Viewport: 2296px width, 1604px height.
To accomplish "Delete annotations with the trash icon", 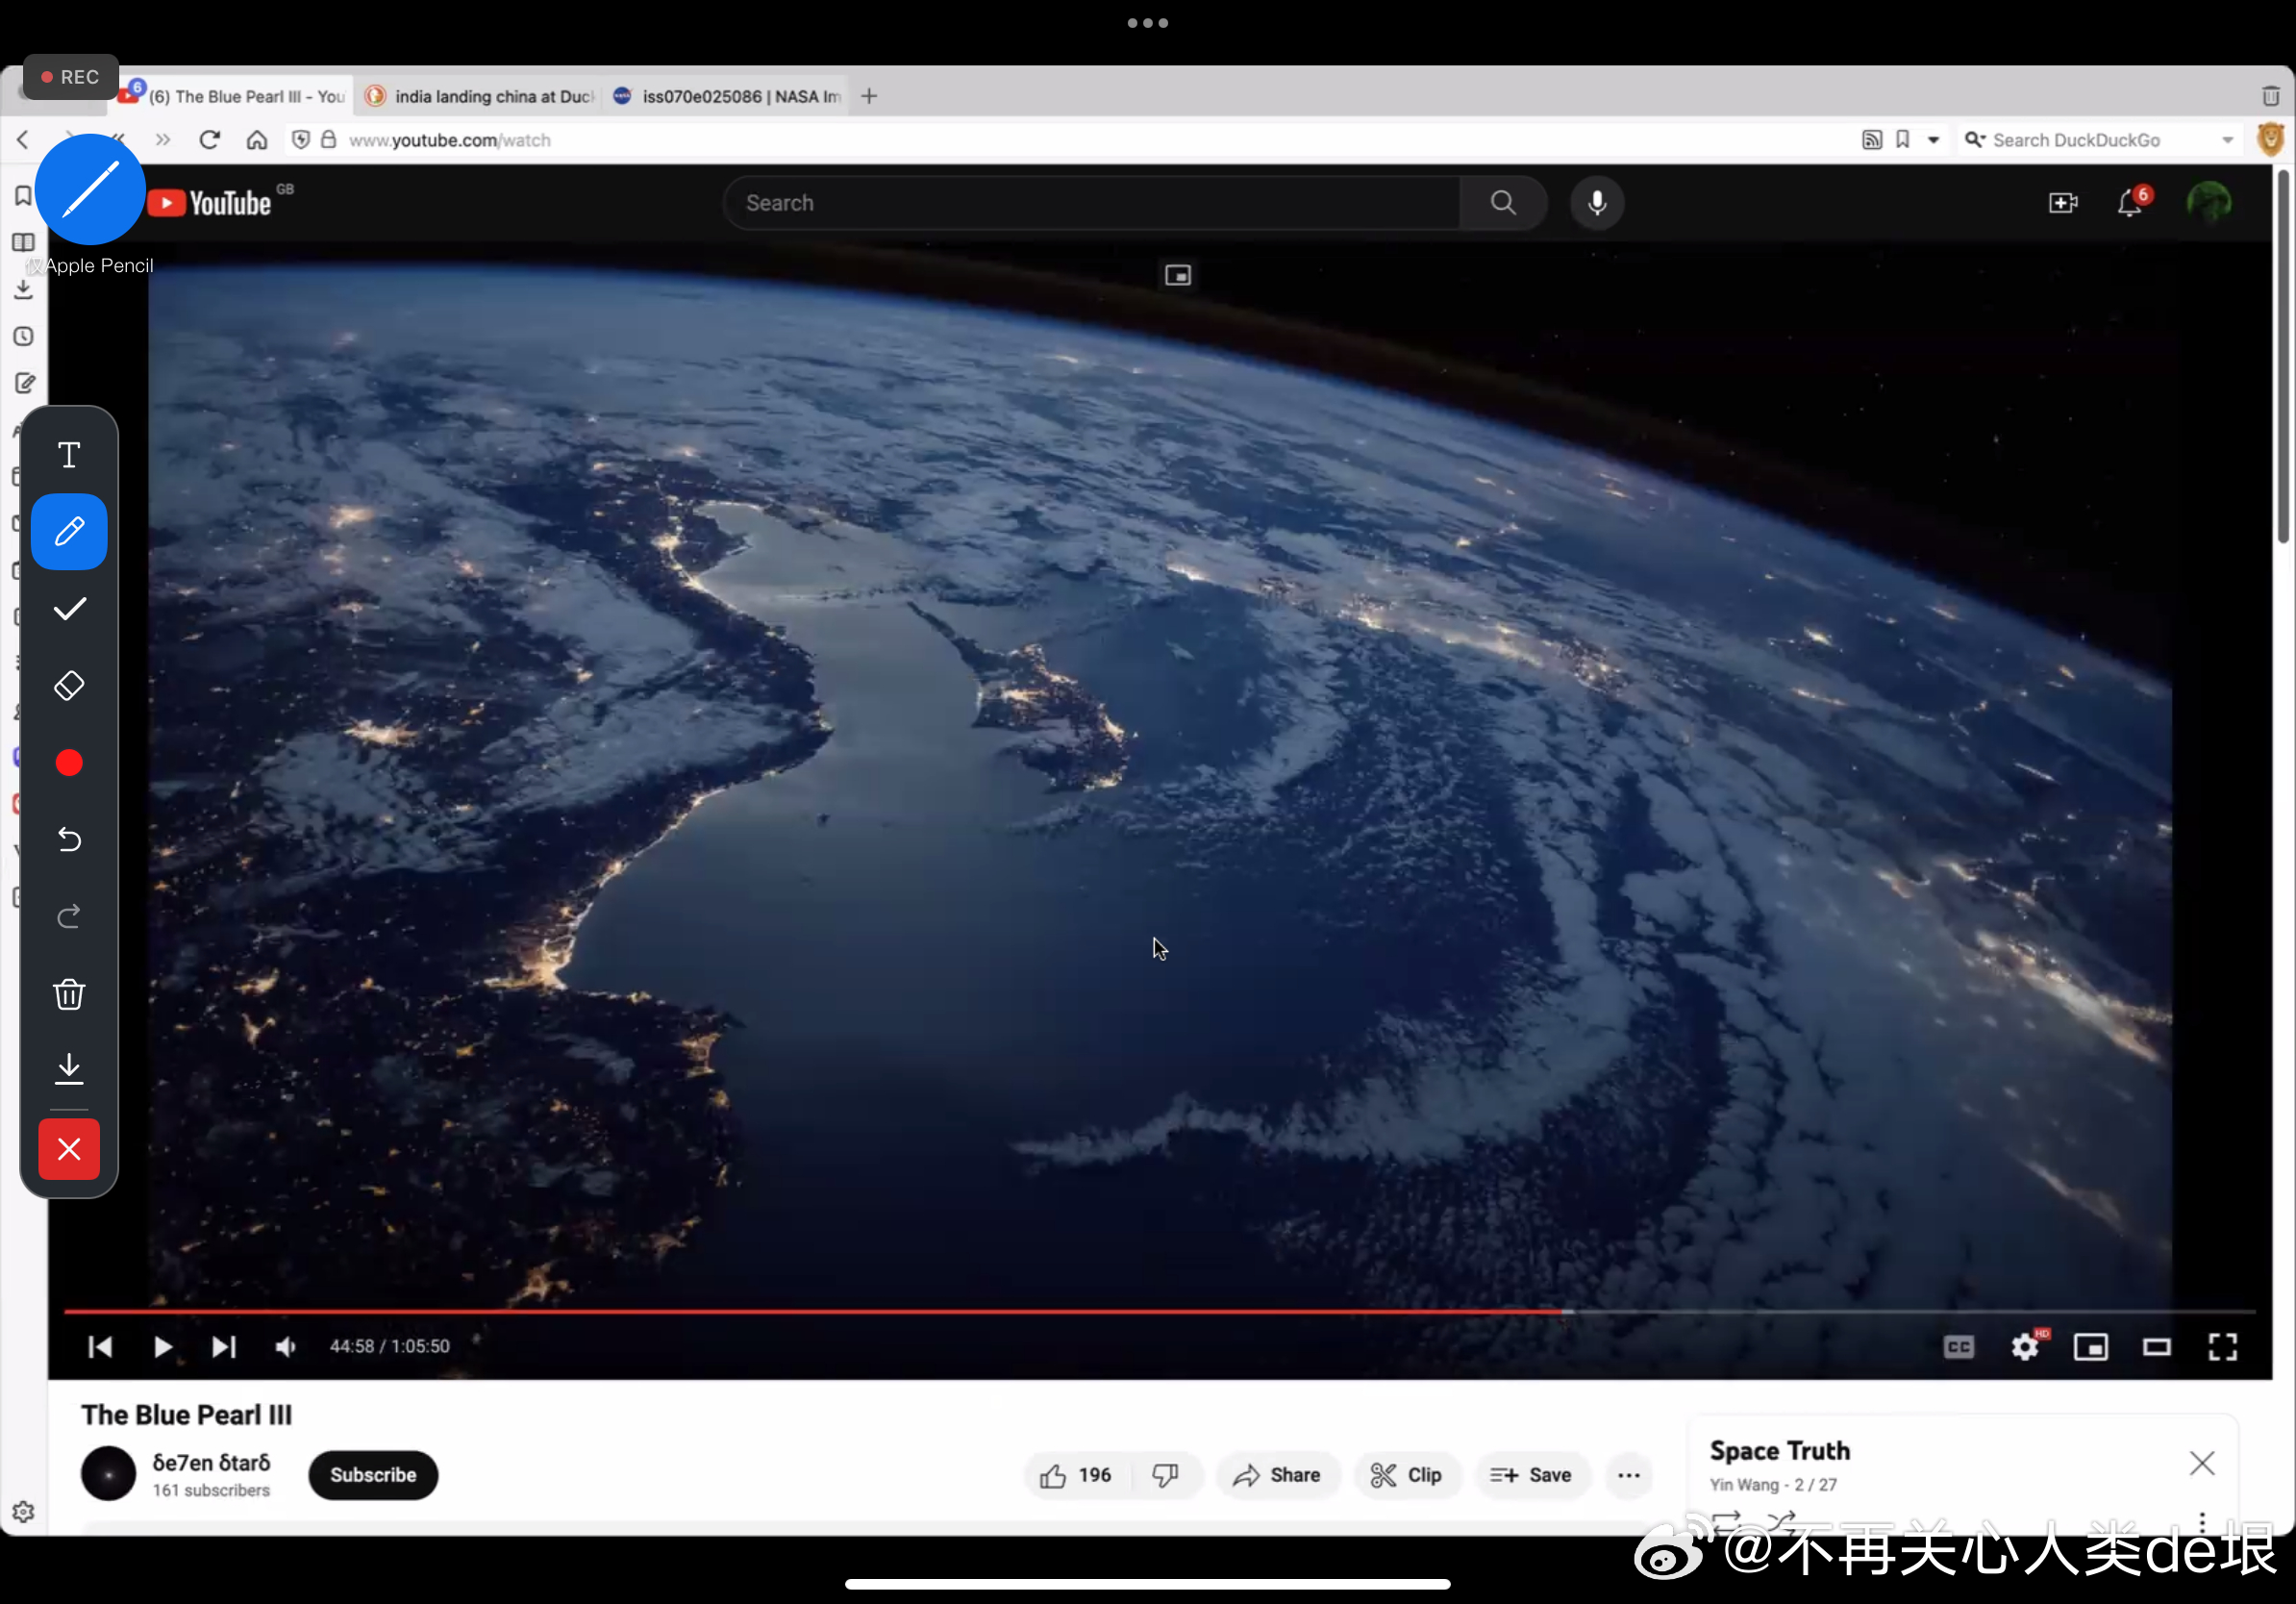I will click(69, 994).
